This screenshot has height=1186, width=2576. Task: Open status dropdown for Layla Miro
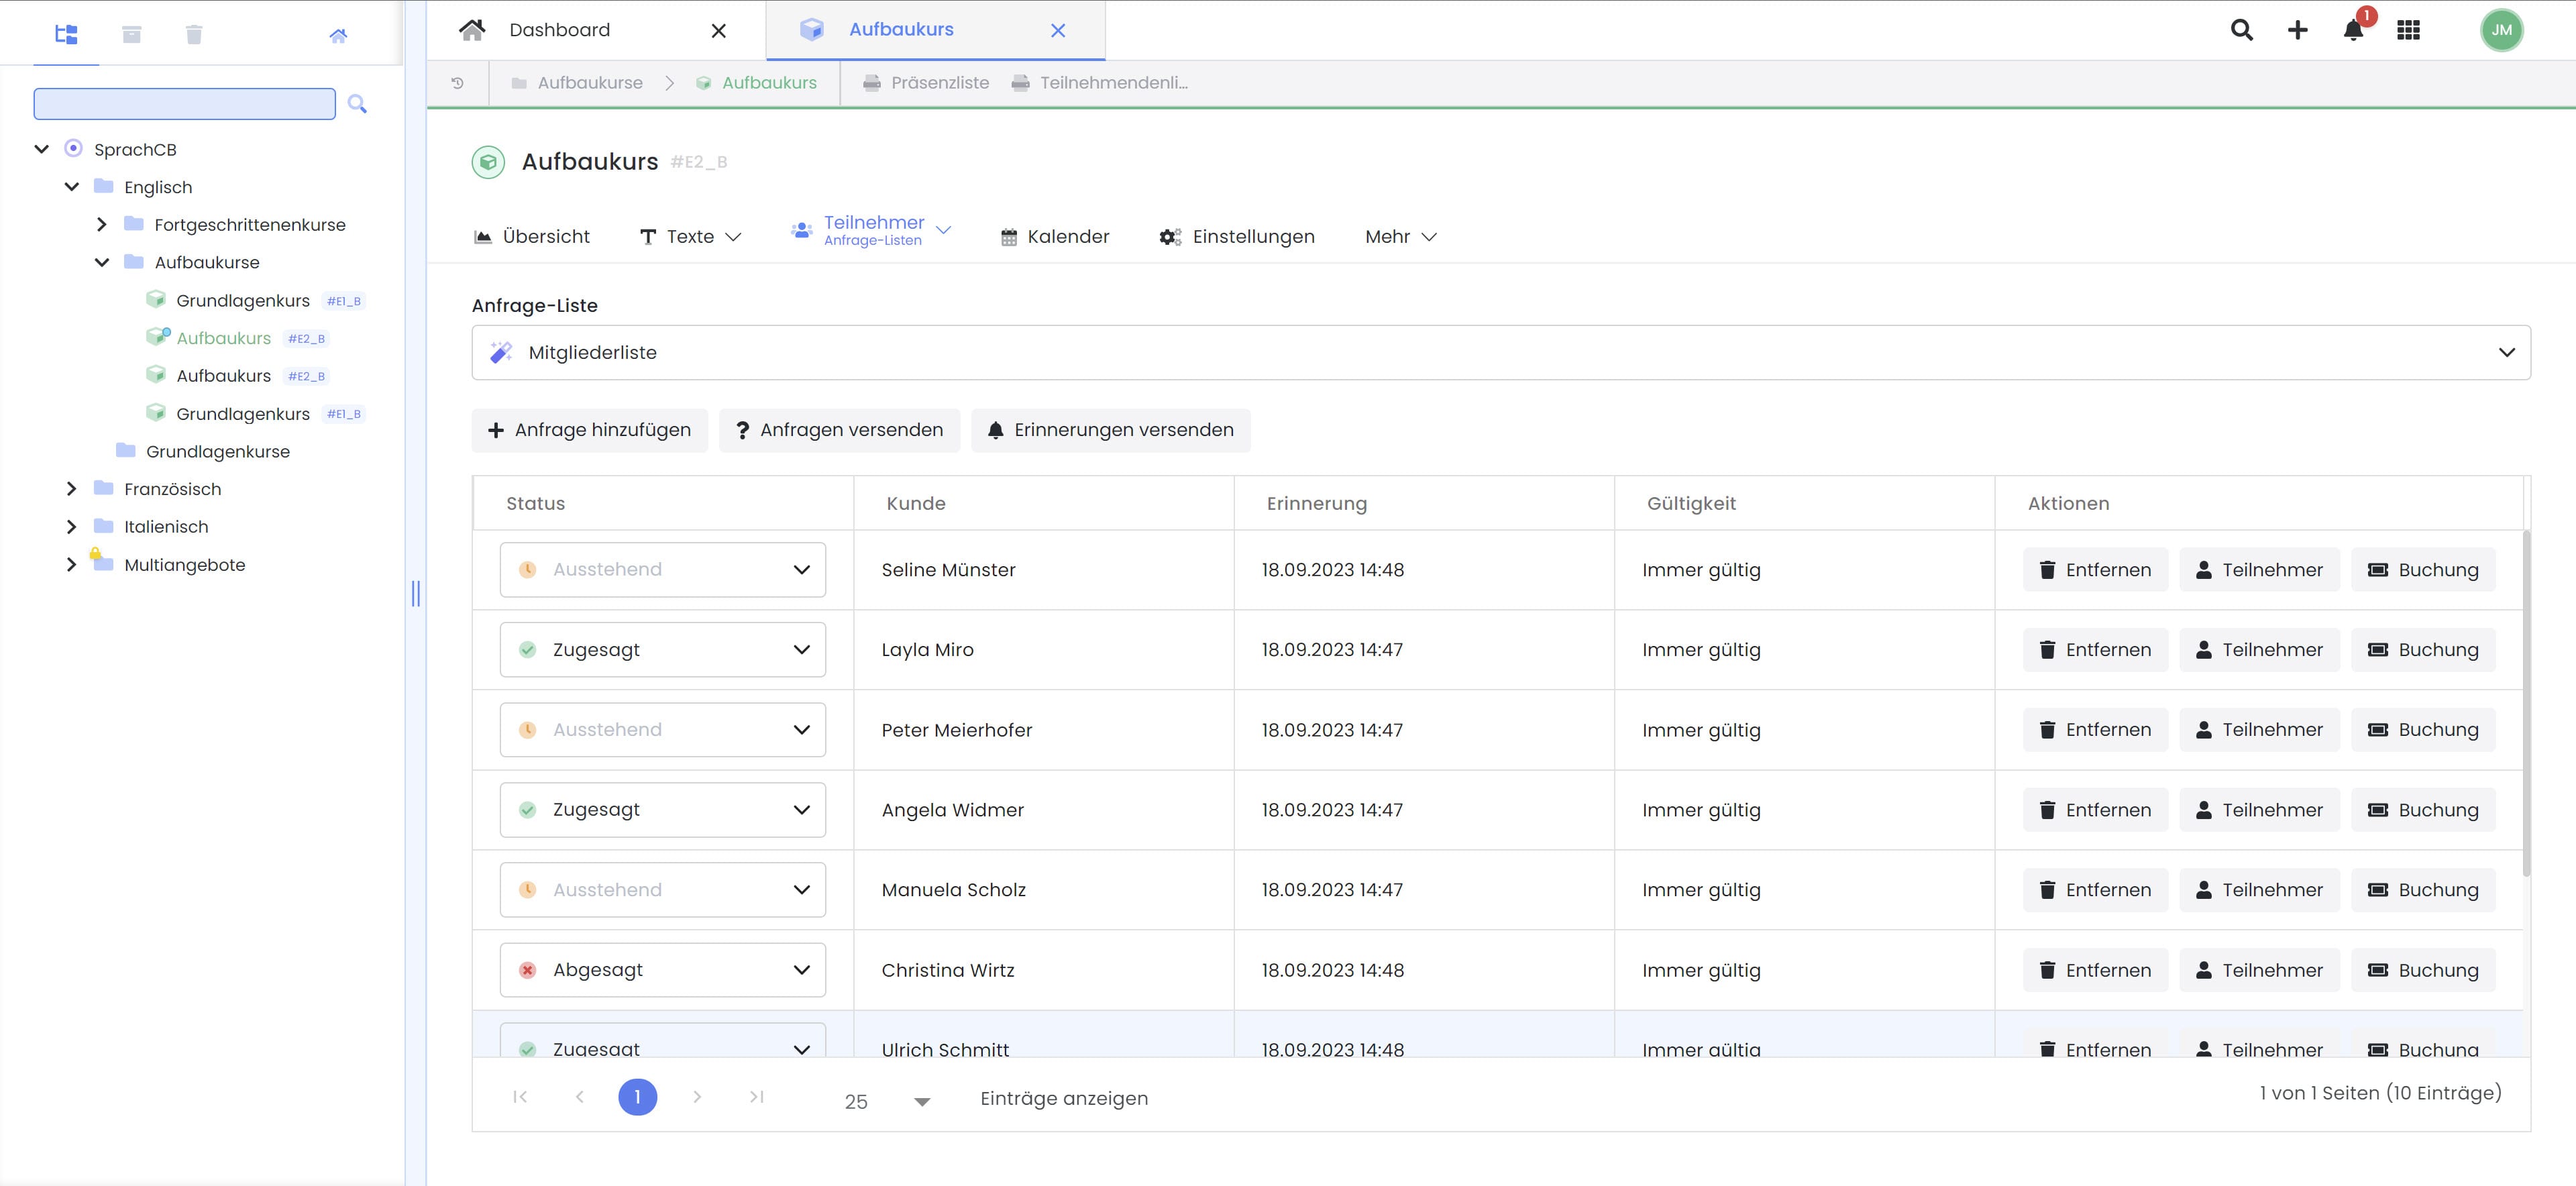click(x=663, y=650)
